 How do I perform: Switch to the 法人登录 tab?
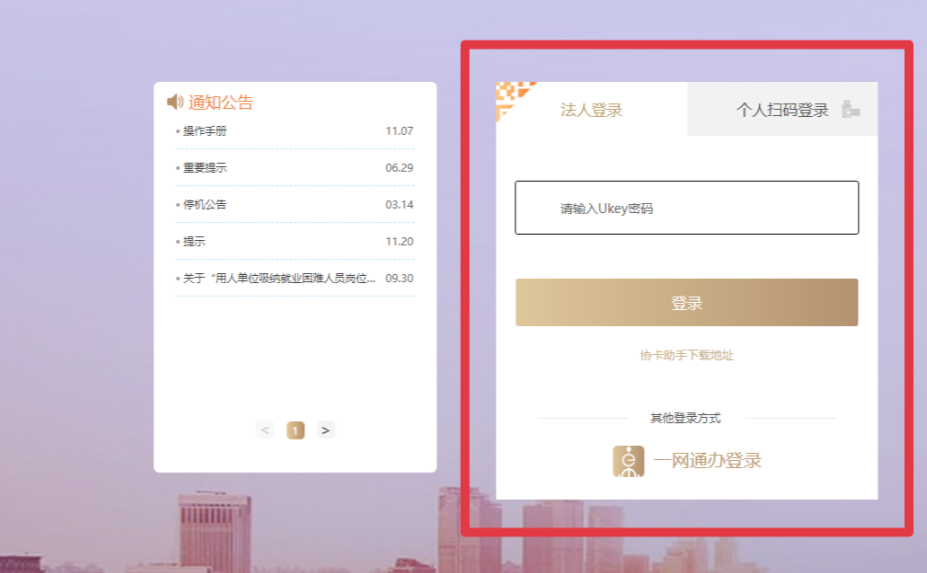(x=591, y=110)
